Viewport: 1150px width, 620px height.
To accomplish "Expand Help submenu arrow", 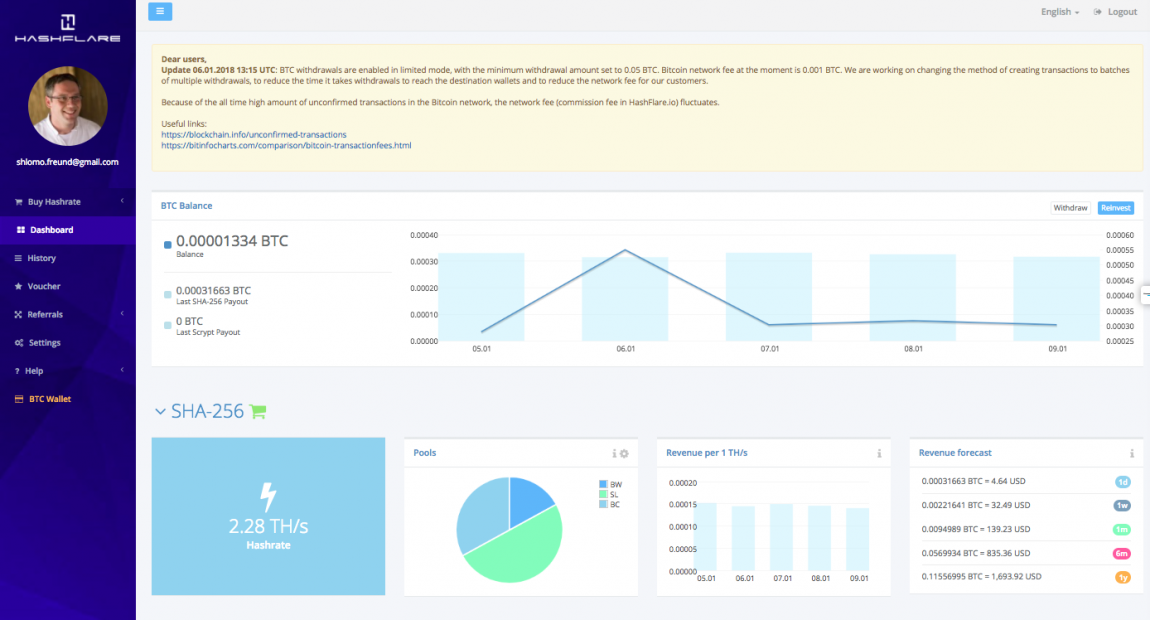I will pos(122,371).
